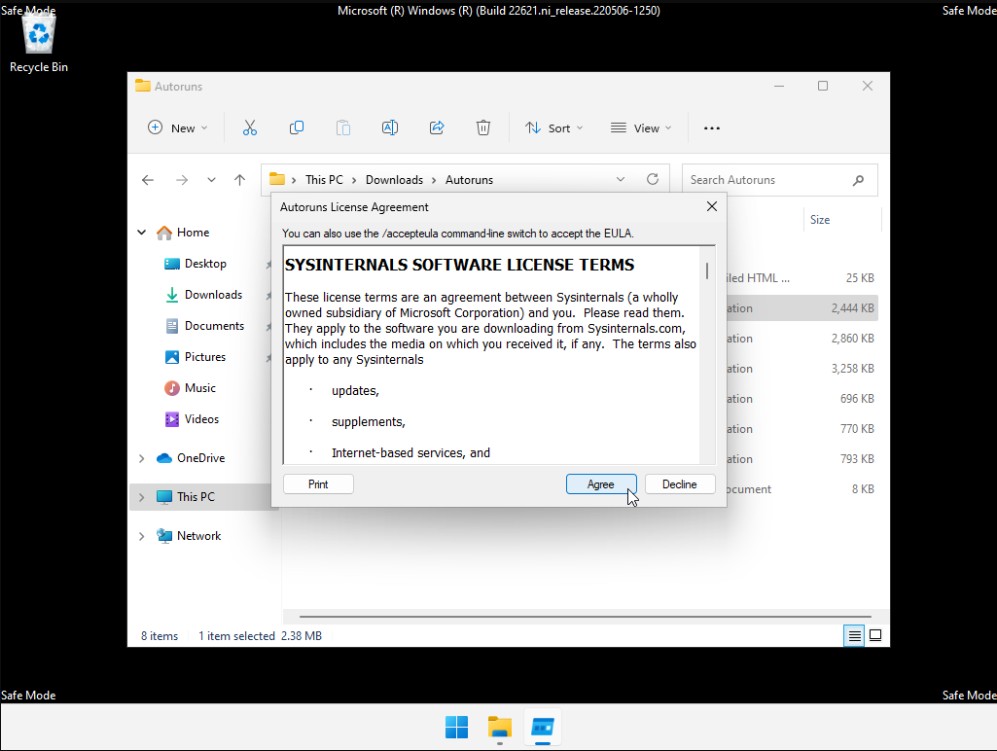Click the Share icon in toolbar
Image resolution: width=997 pixels, height=751 pixels.
[437, 128]
